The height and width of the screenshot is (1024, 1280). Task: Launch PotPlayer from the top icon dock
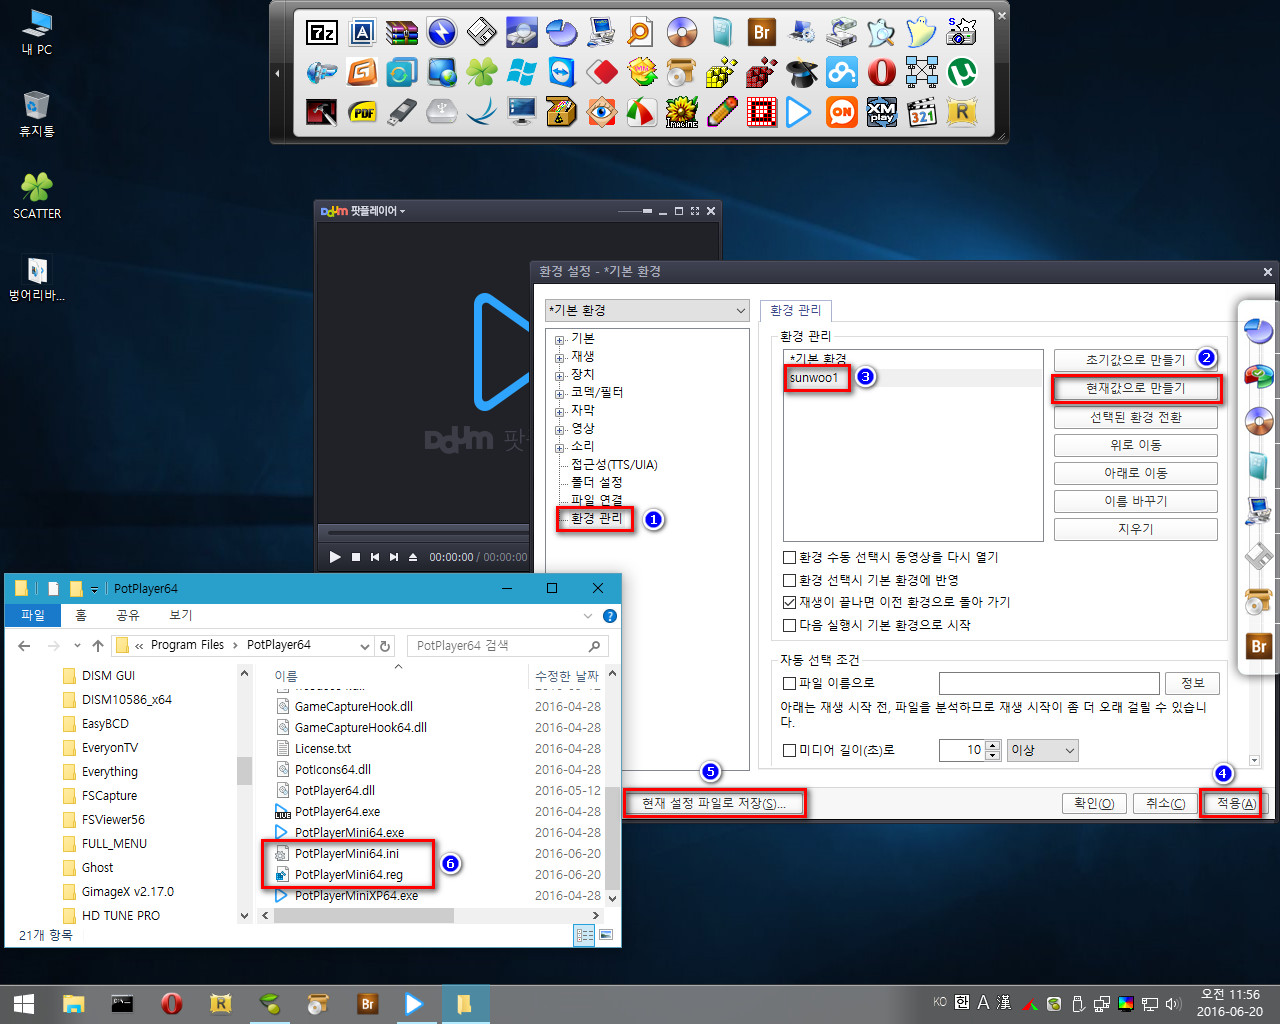799,112
